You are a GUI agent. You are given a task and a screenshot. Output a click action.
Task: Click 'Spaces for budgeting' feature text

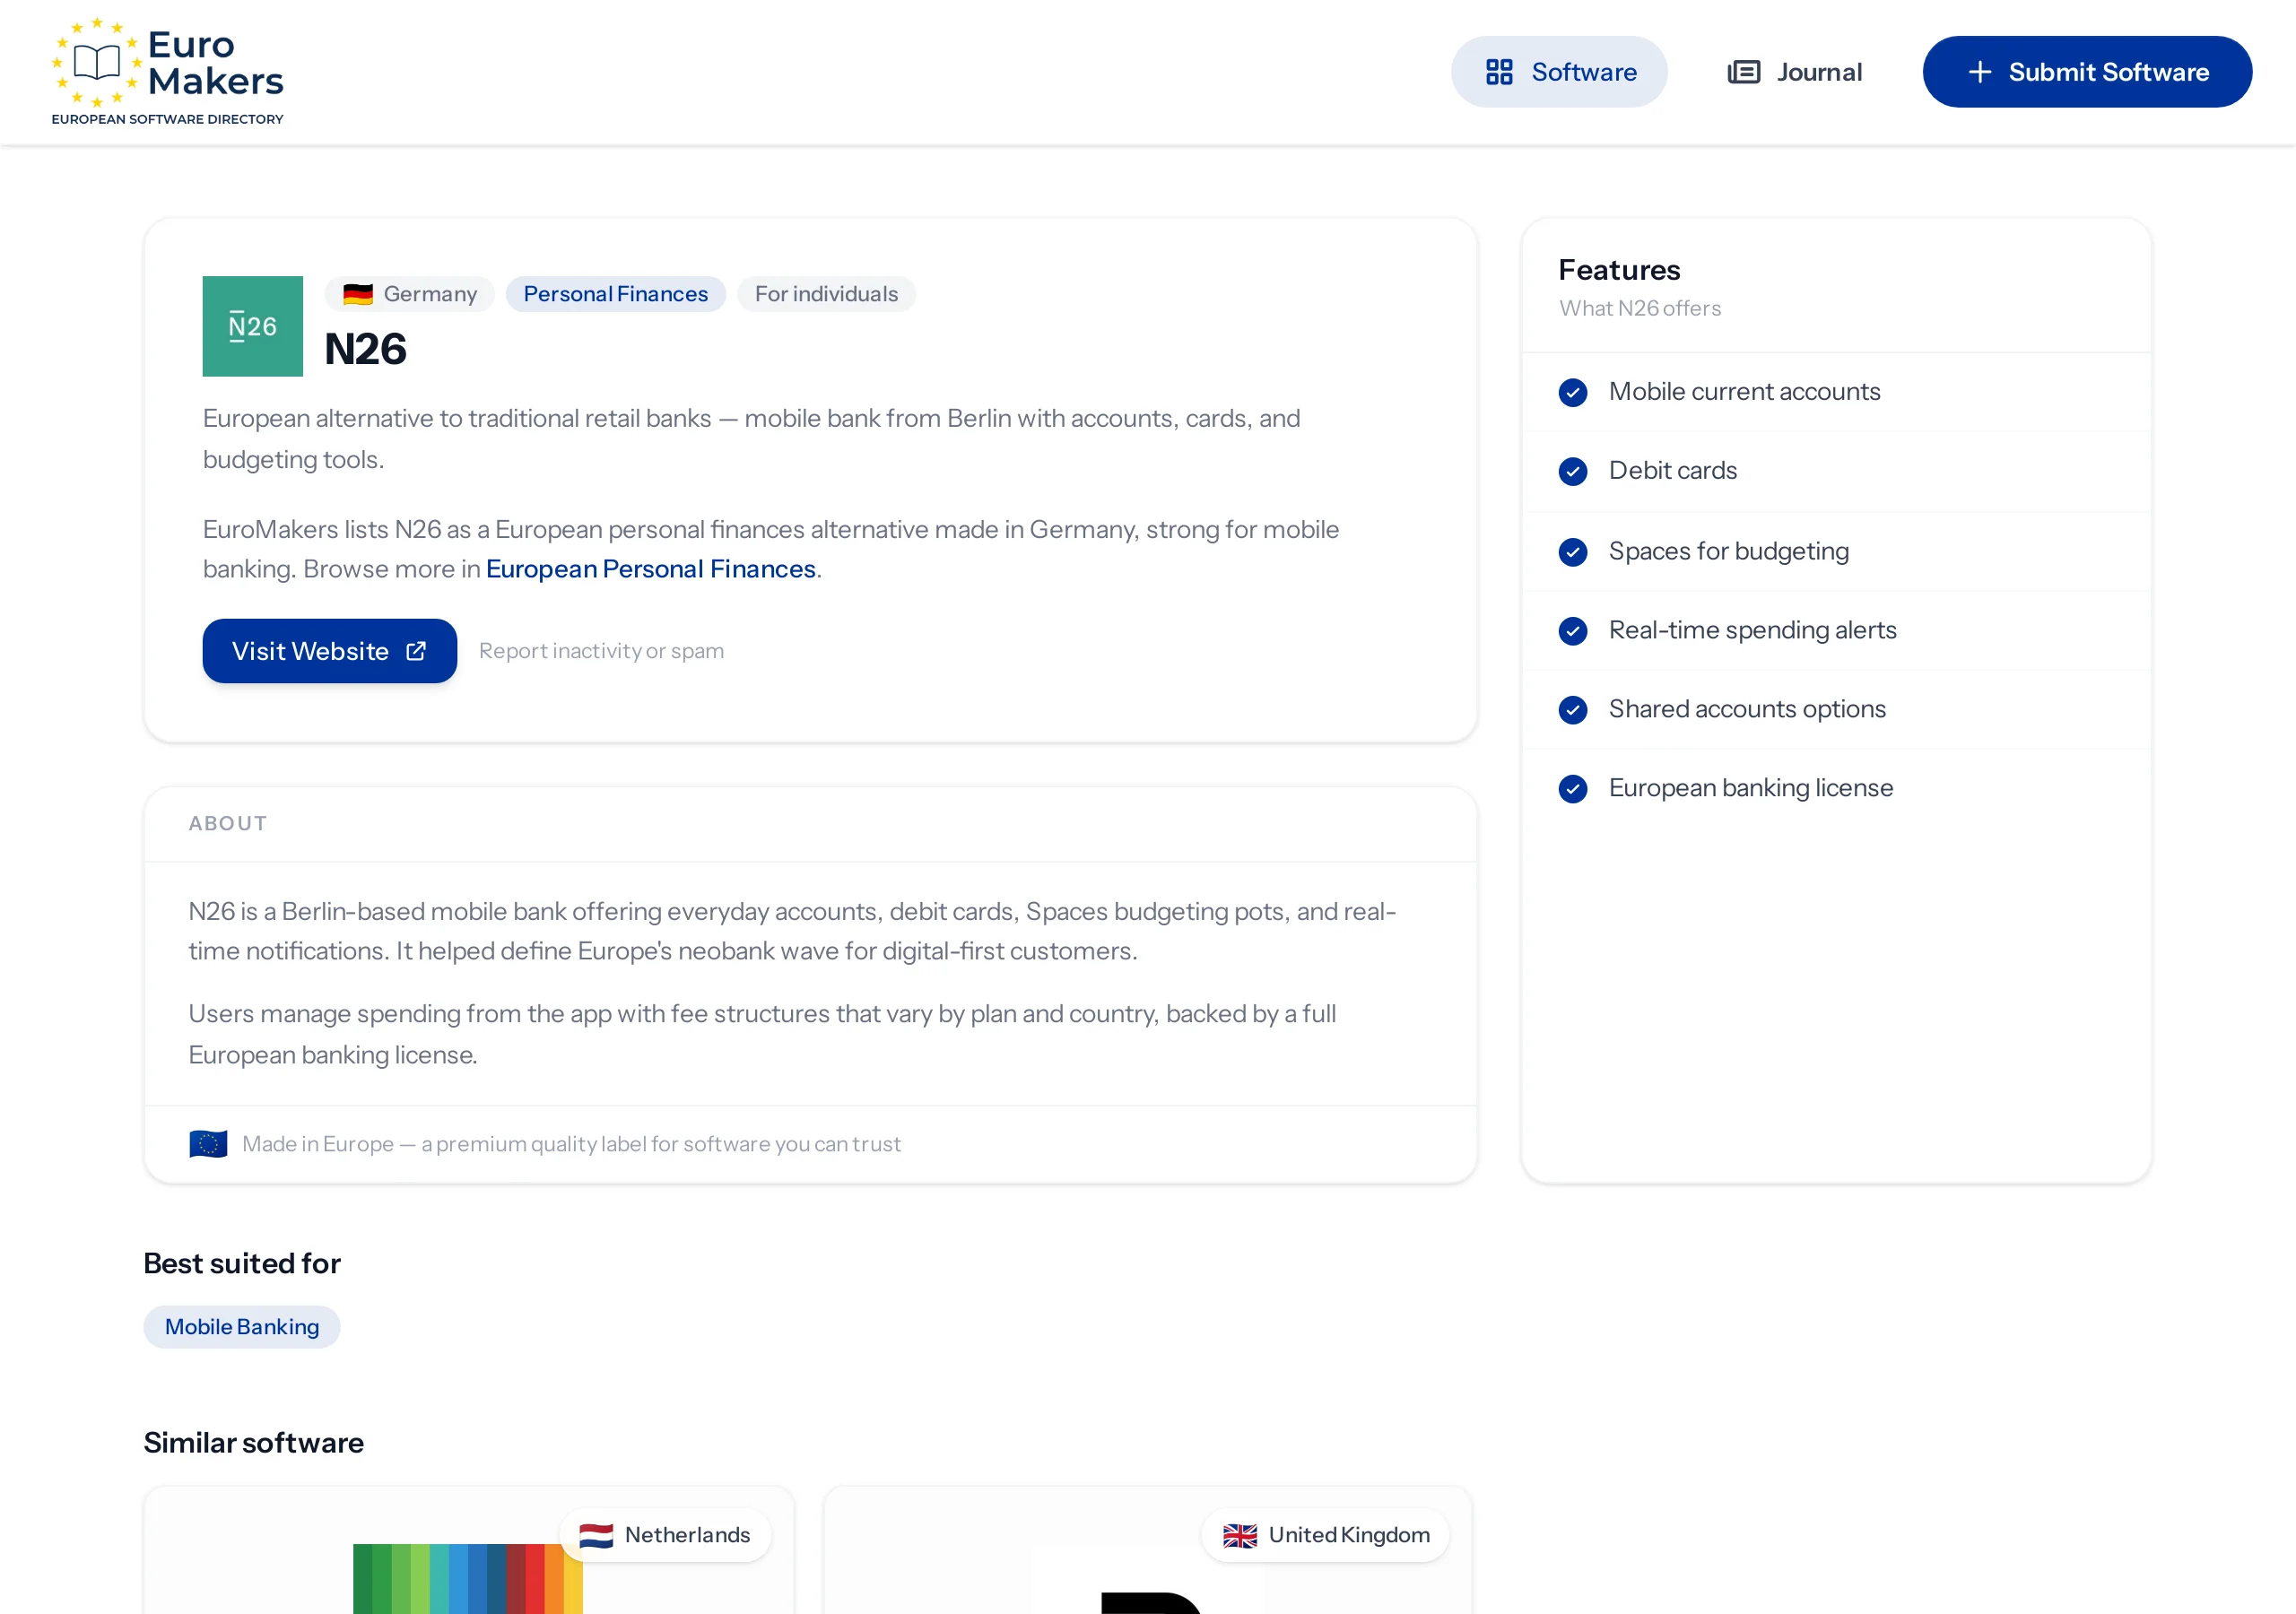[x=1729, y=552]
